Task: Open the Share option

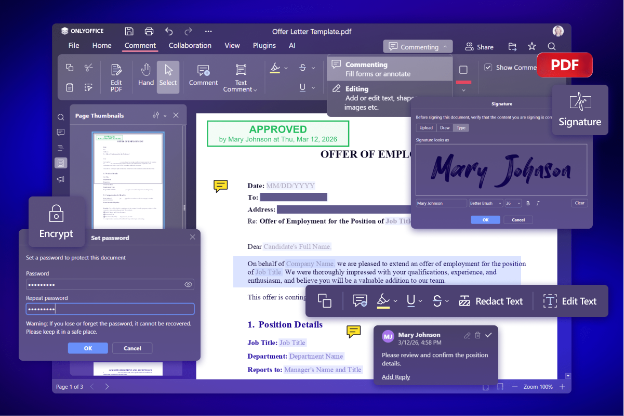Action: click(479, 47)
